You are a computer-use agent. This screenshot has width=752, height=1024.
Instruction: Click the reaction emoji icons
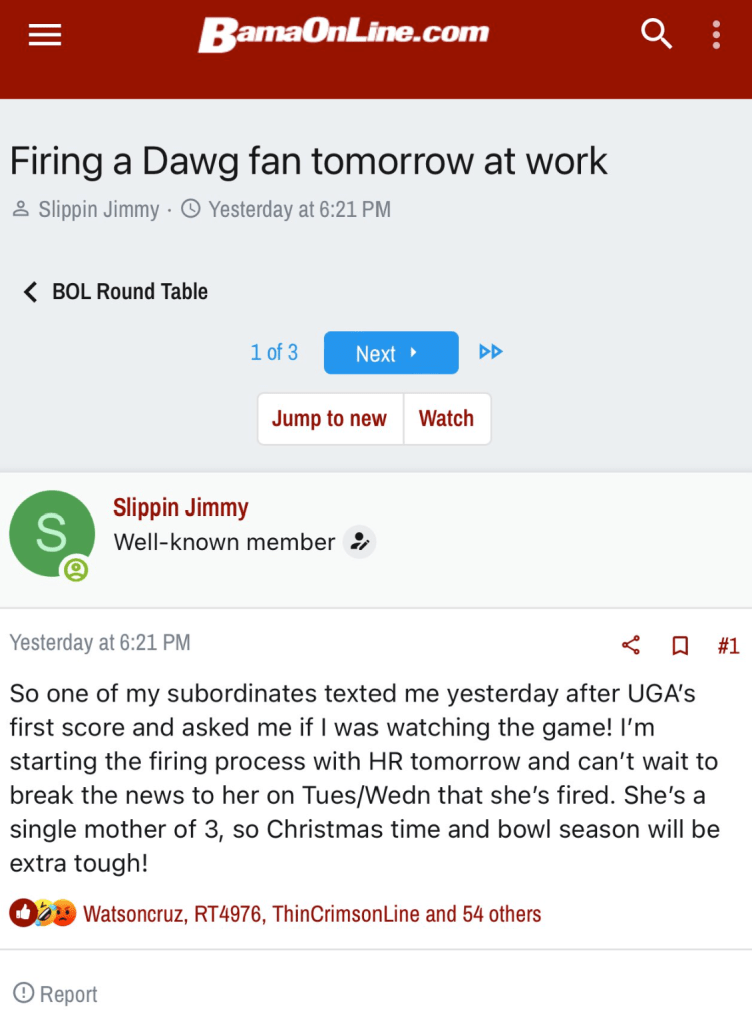(43, 913)
